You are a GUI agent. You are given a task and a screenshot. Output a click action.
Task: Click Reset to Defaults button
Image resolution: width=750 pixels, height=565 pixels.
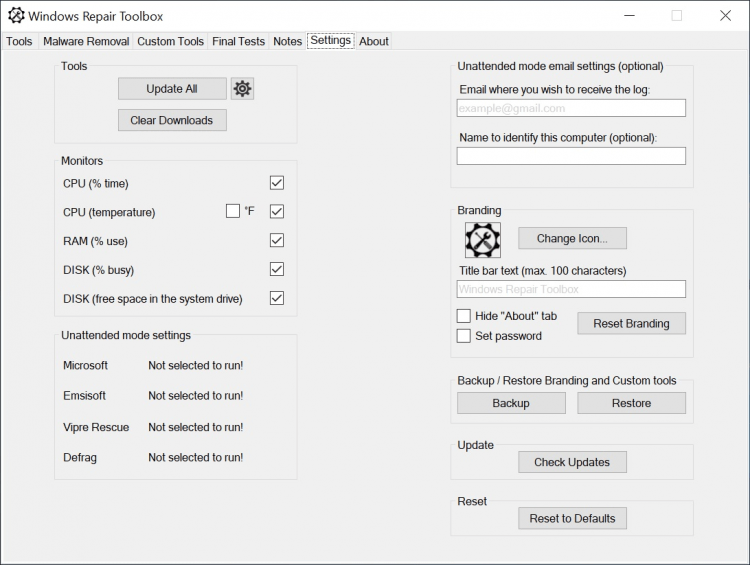tap(572, 518)
